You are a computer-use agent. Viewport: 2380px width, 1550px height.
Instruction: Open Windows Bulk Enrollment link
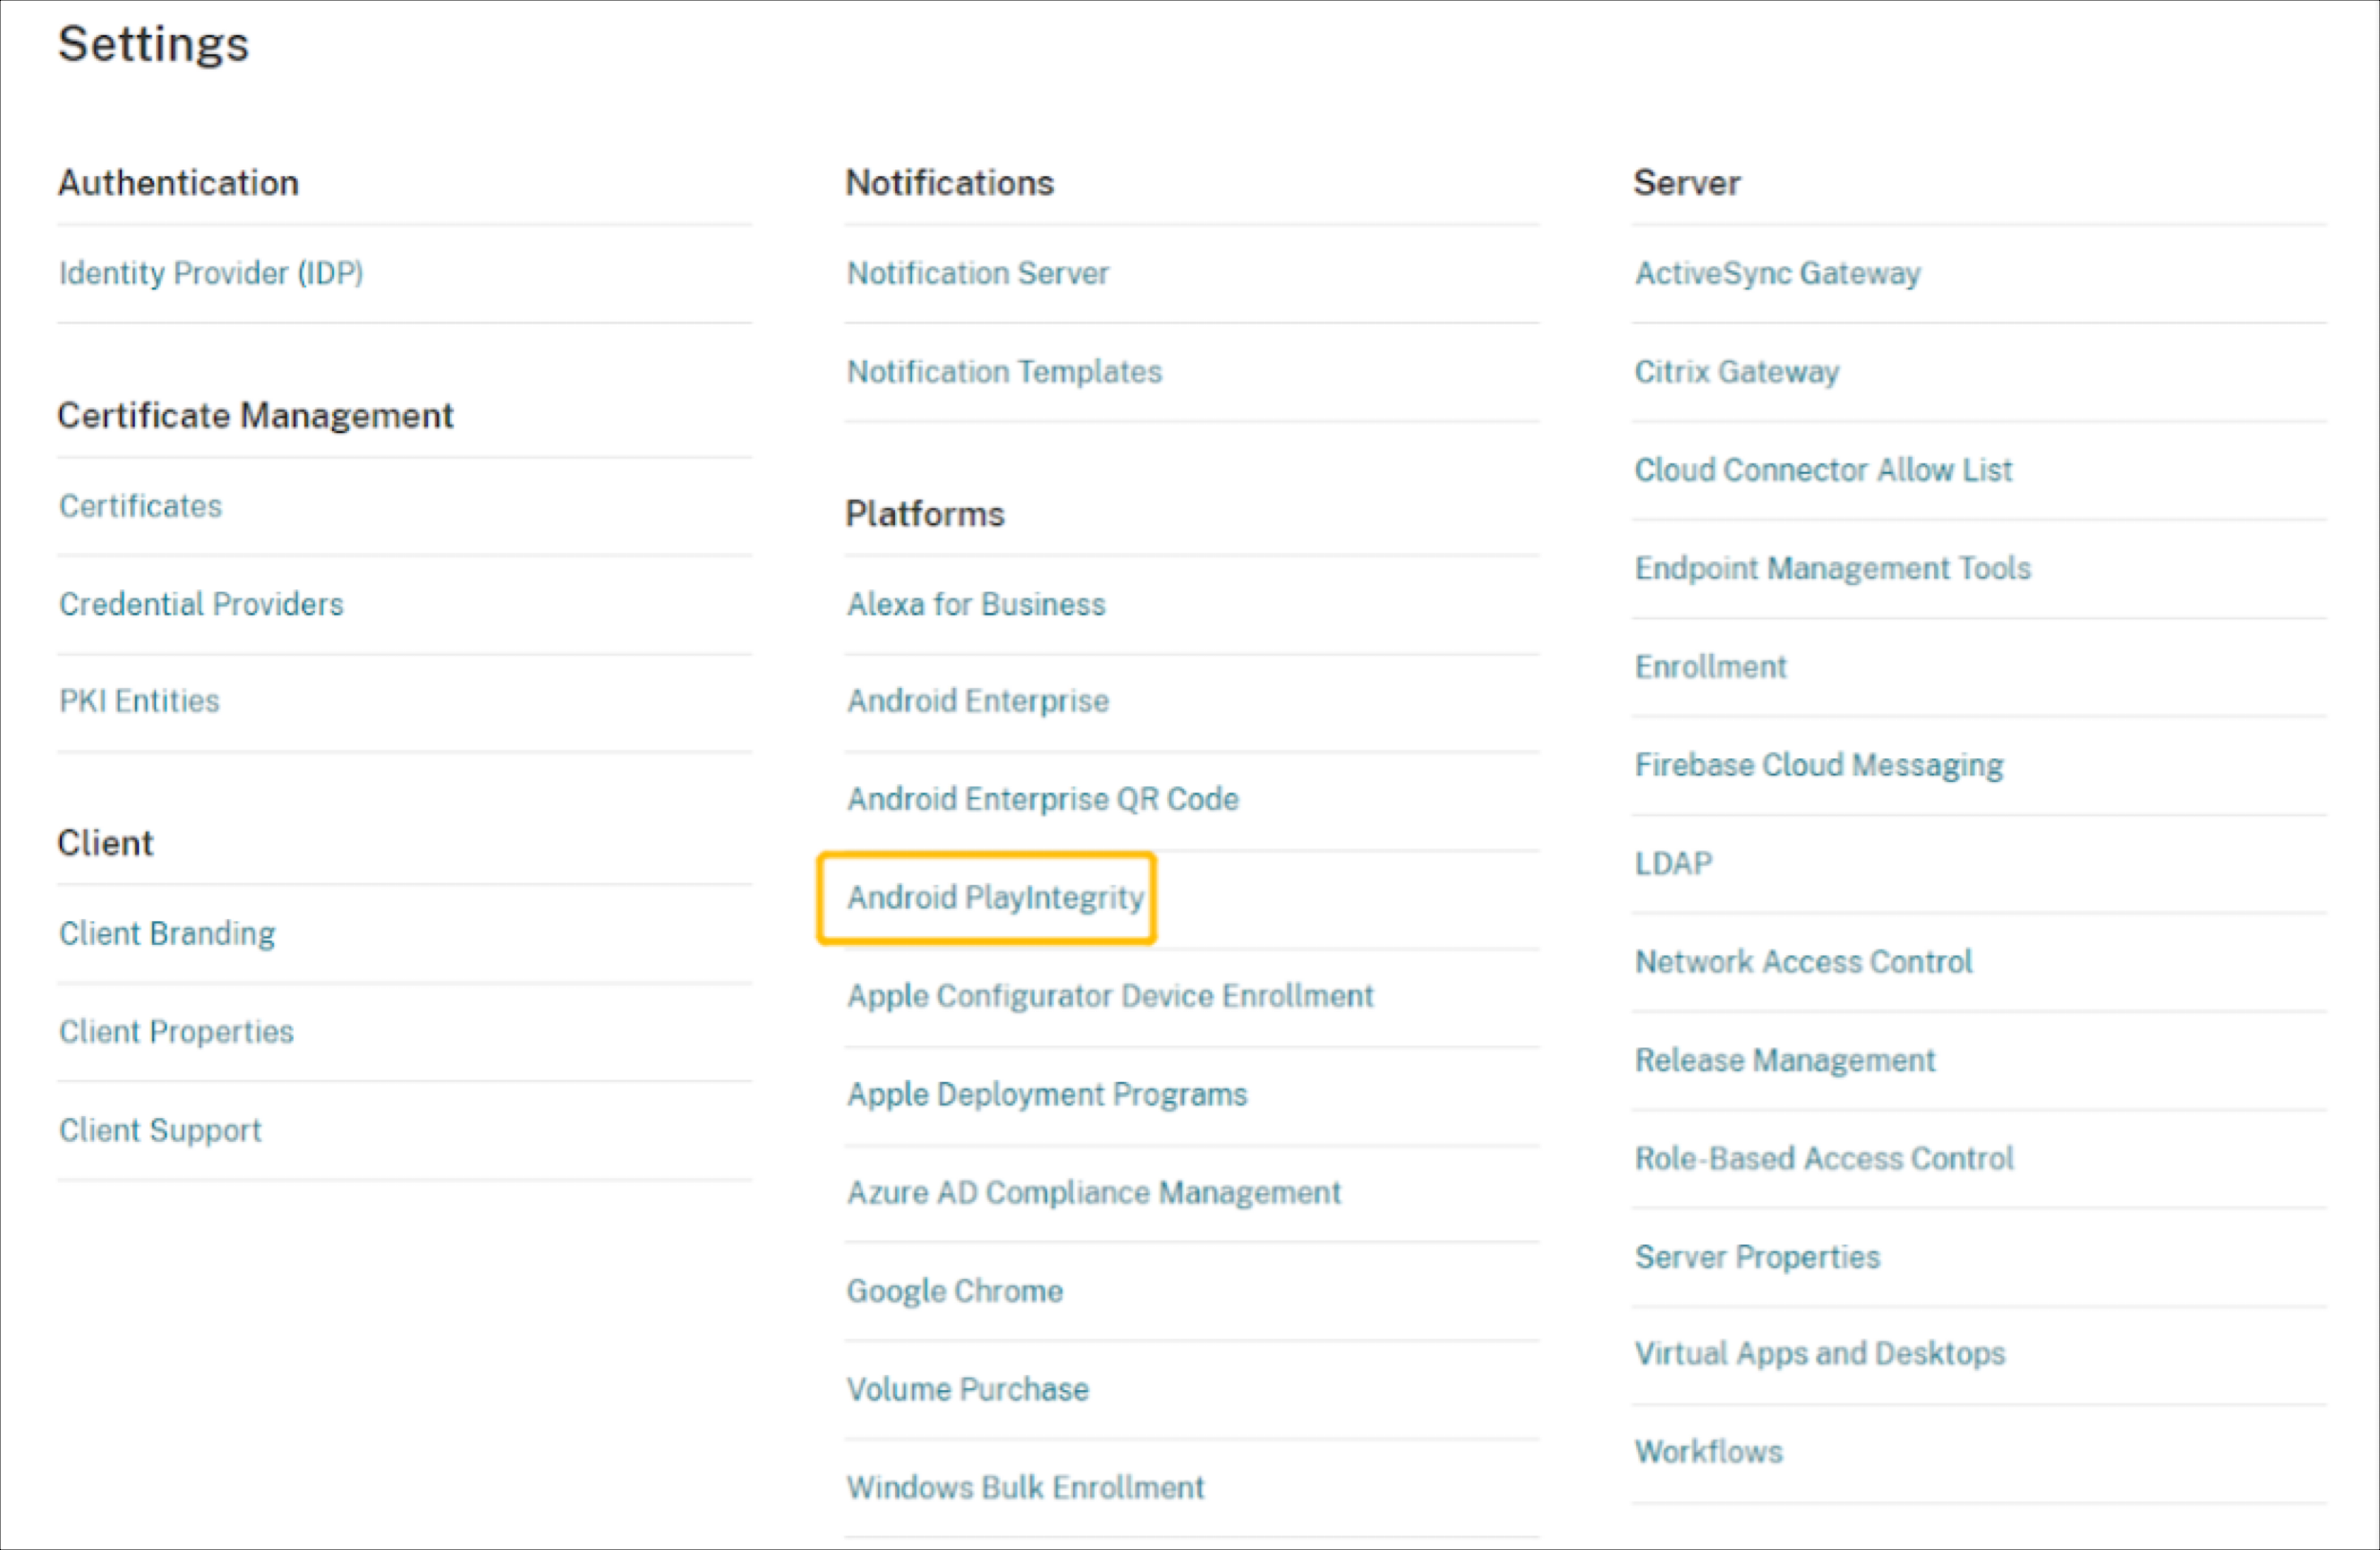(x=1025, y=1487)
